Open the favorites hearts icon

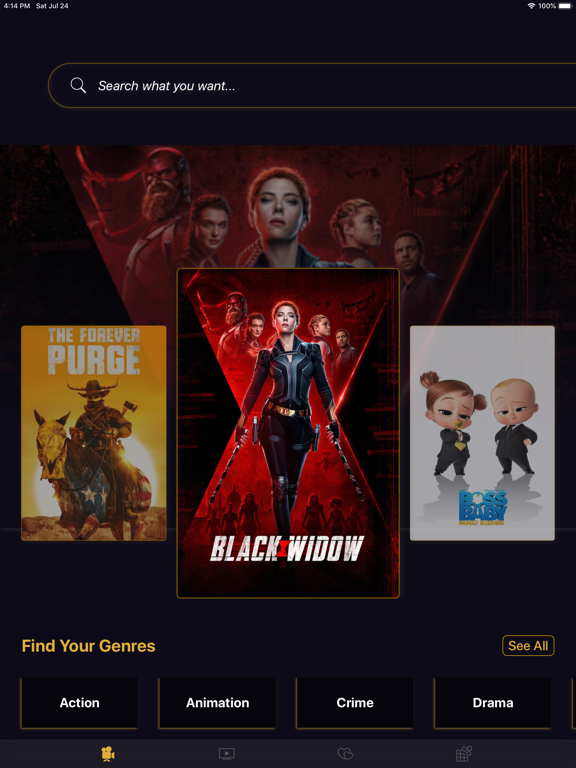(345, 754)
